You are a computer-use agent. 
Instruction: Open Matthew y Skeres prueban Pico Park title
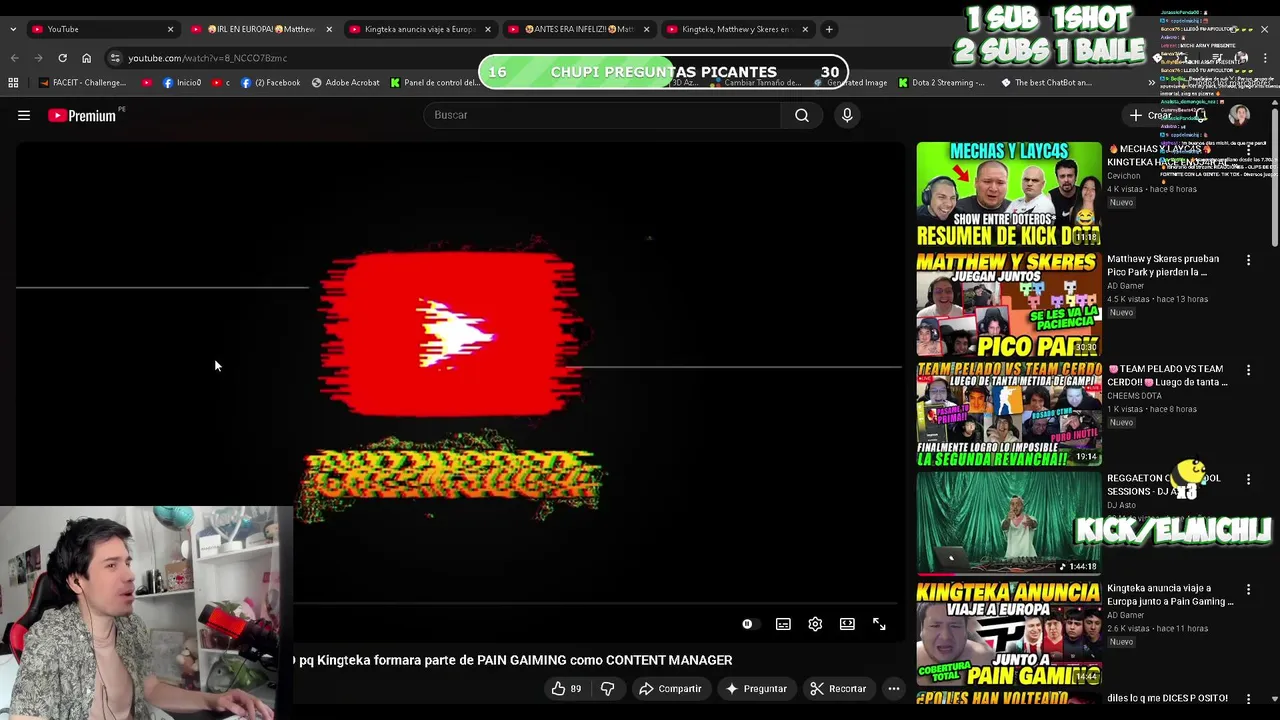(1163, 265)
